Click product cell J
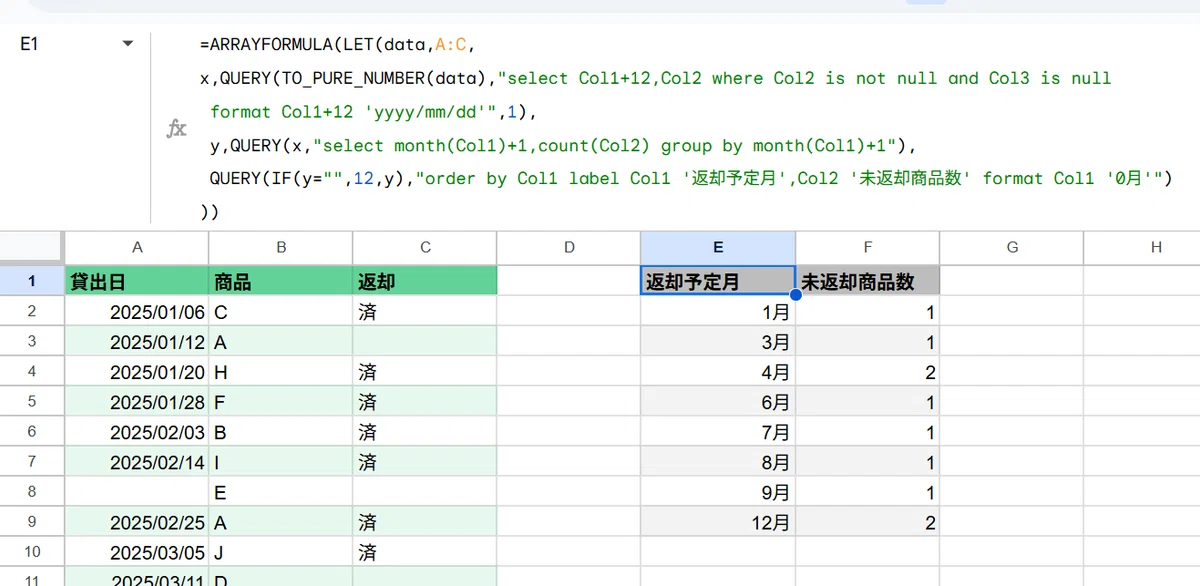 click(281, 551)
